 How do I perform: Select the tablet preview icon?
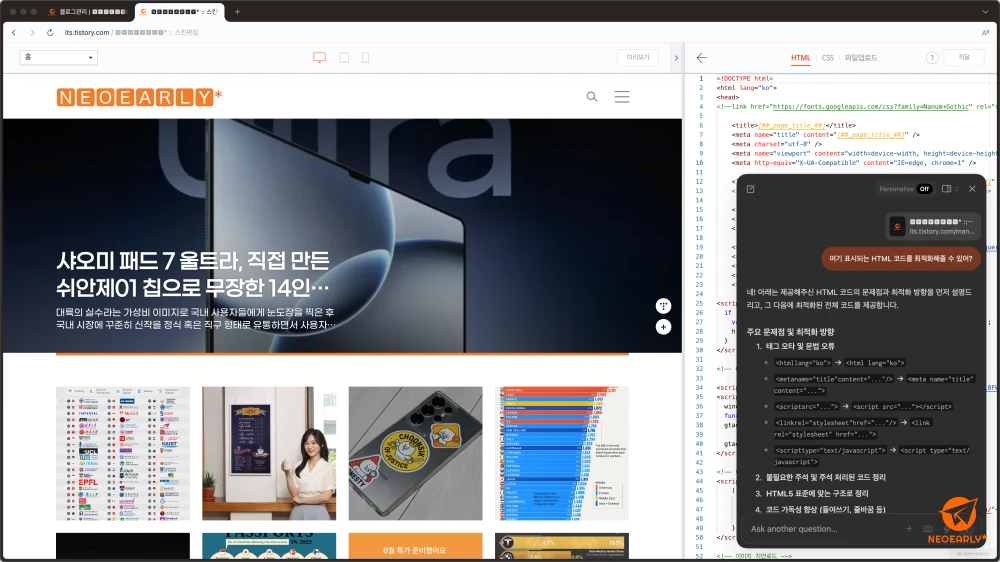(x=344, y=57)
